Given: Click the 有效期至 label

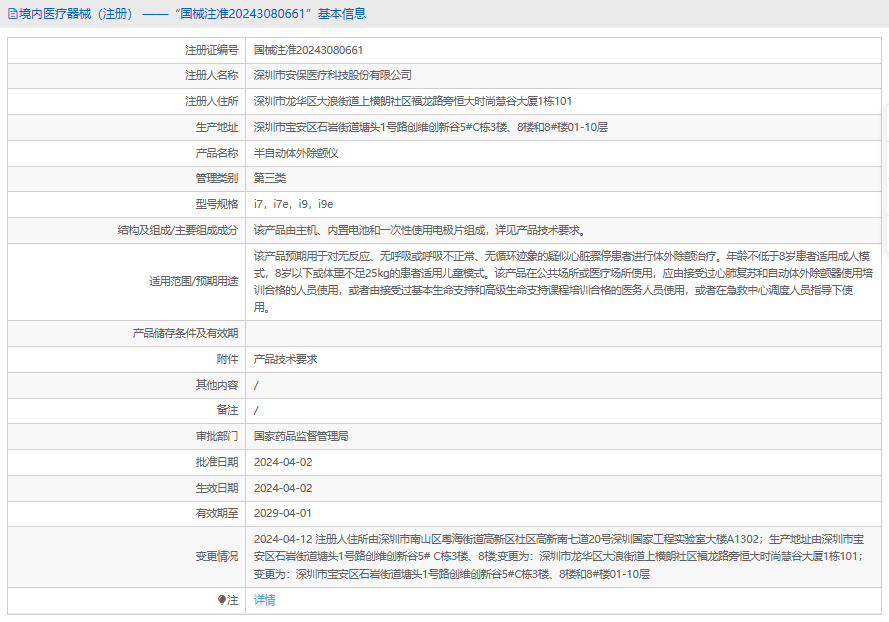Looking at the screenshot, I should [x=217, y=513].
